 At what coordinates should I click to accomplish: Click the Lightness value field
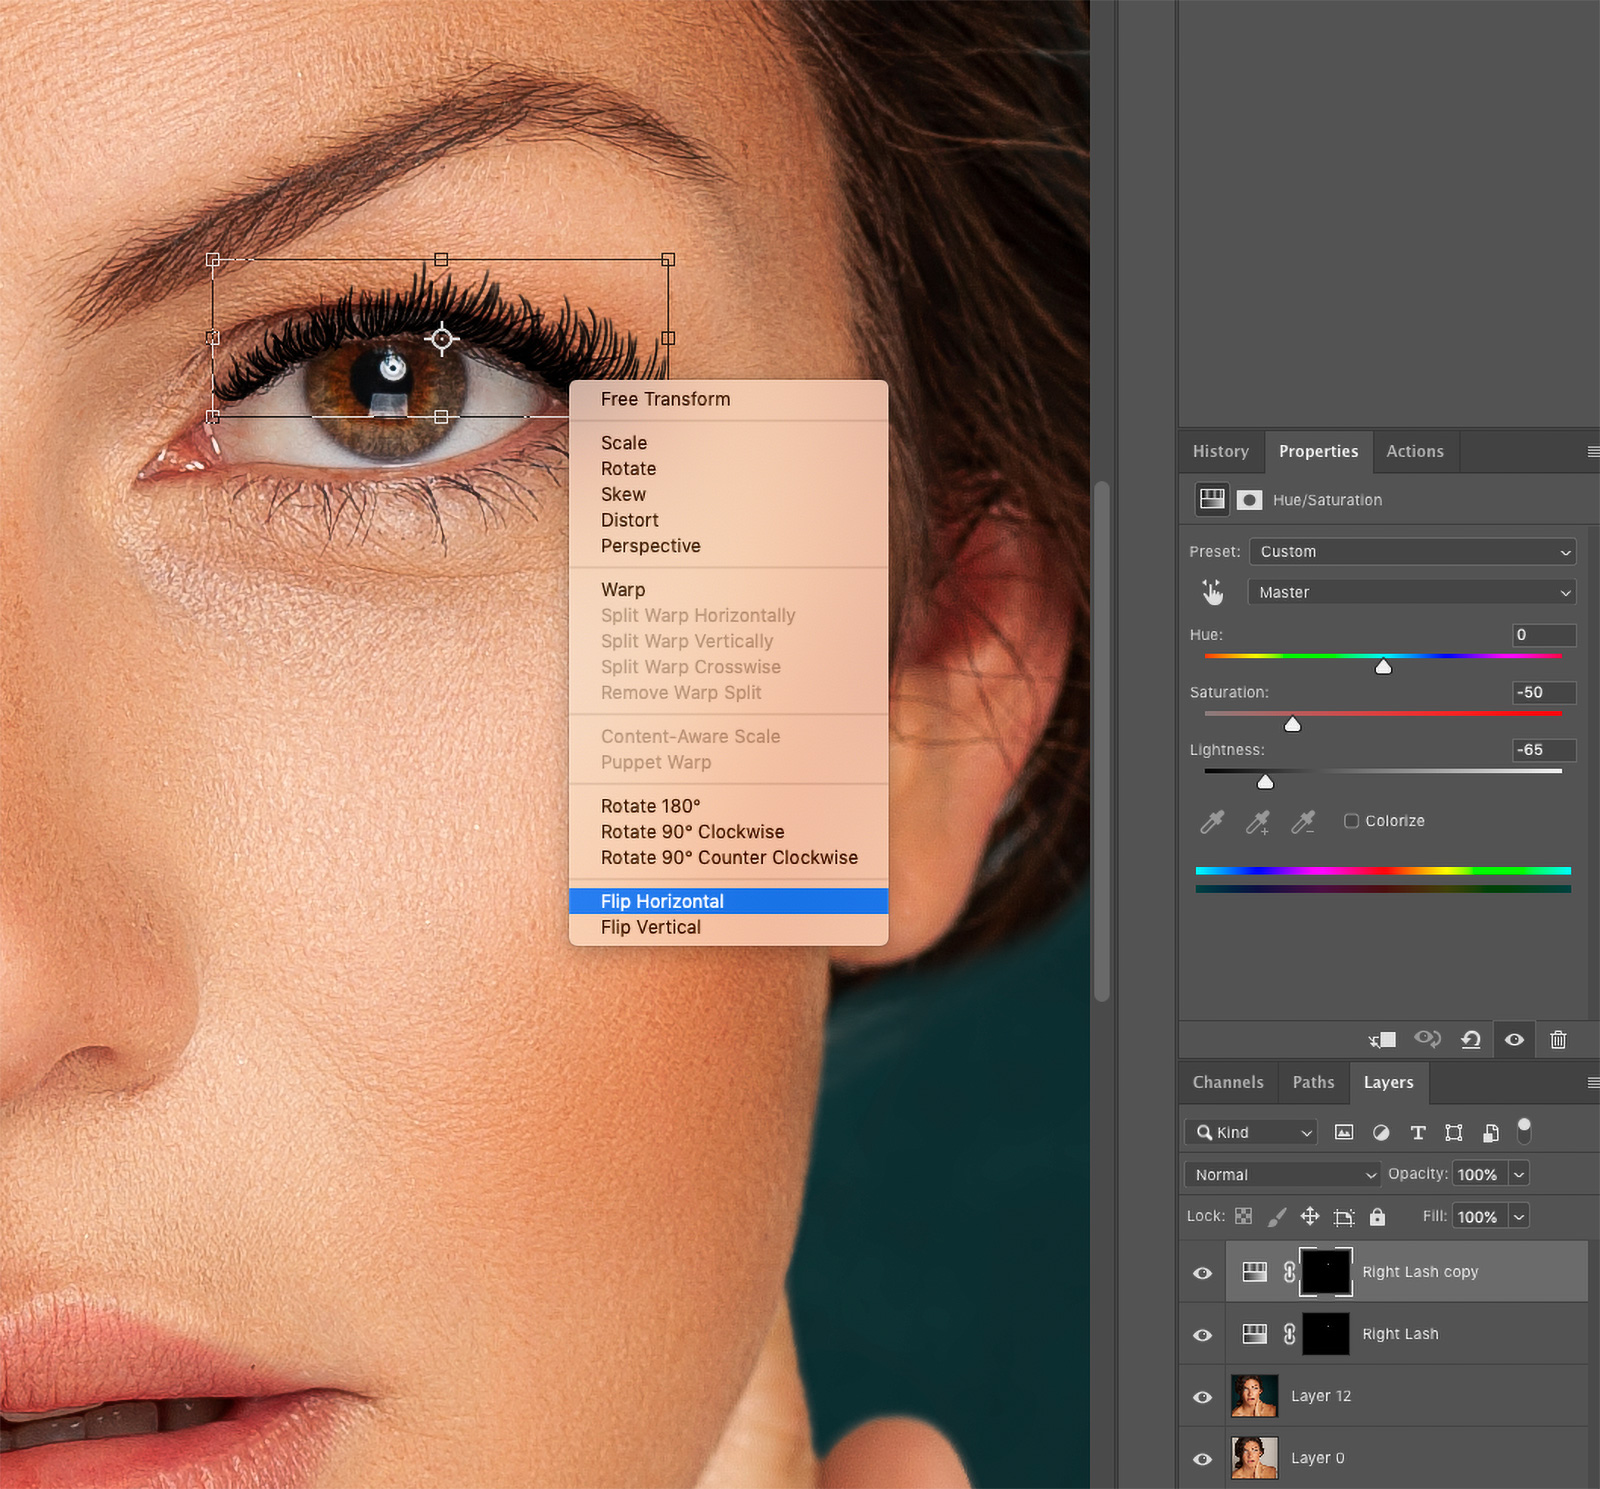1544,750
